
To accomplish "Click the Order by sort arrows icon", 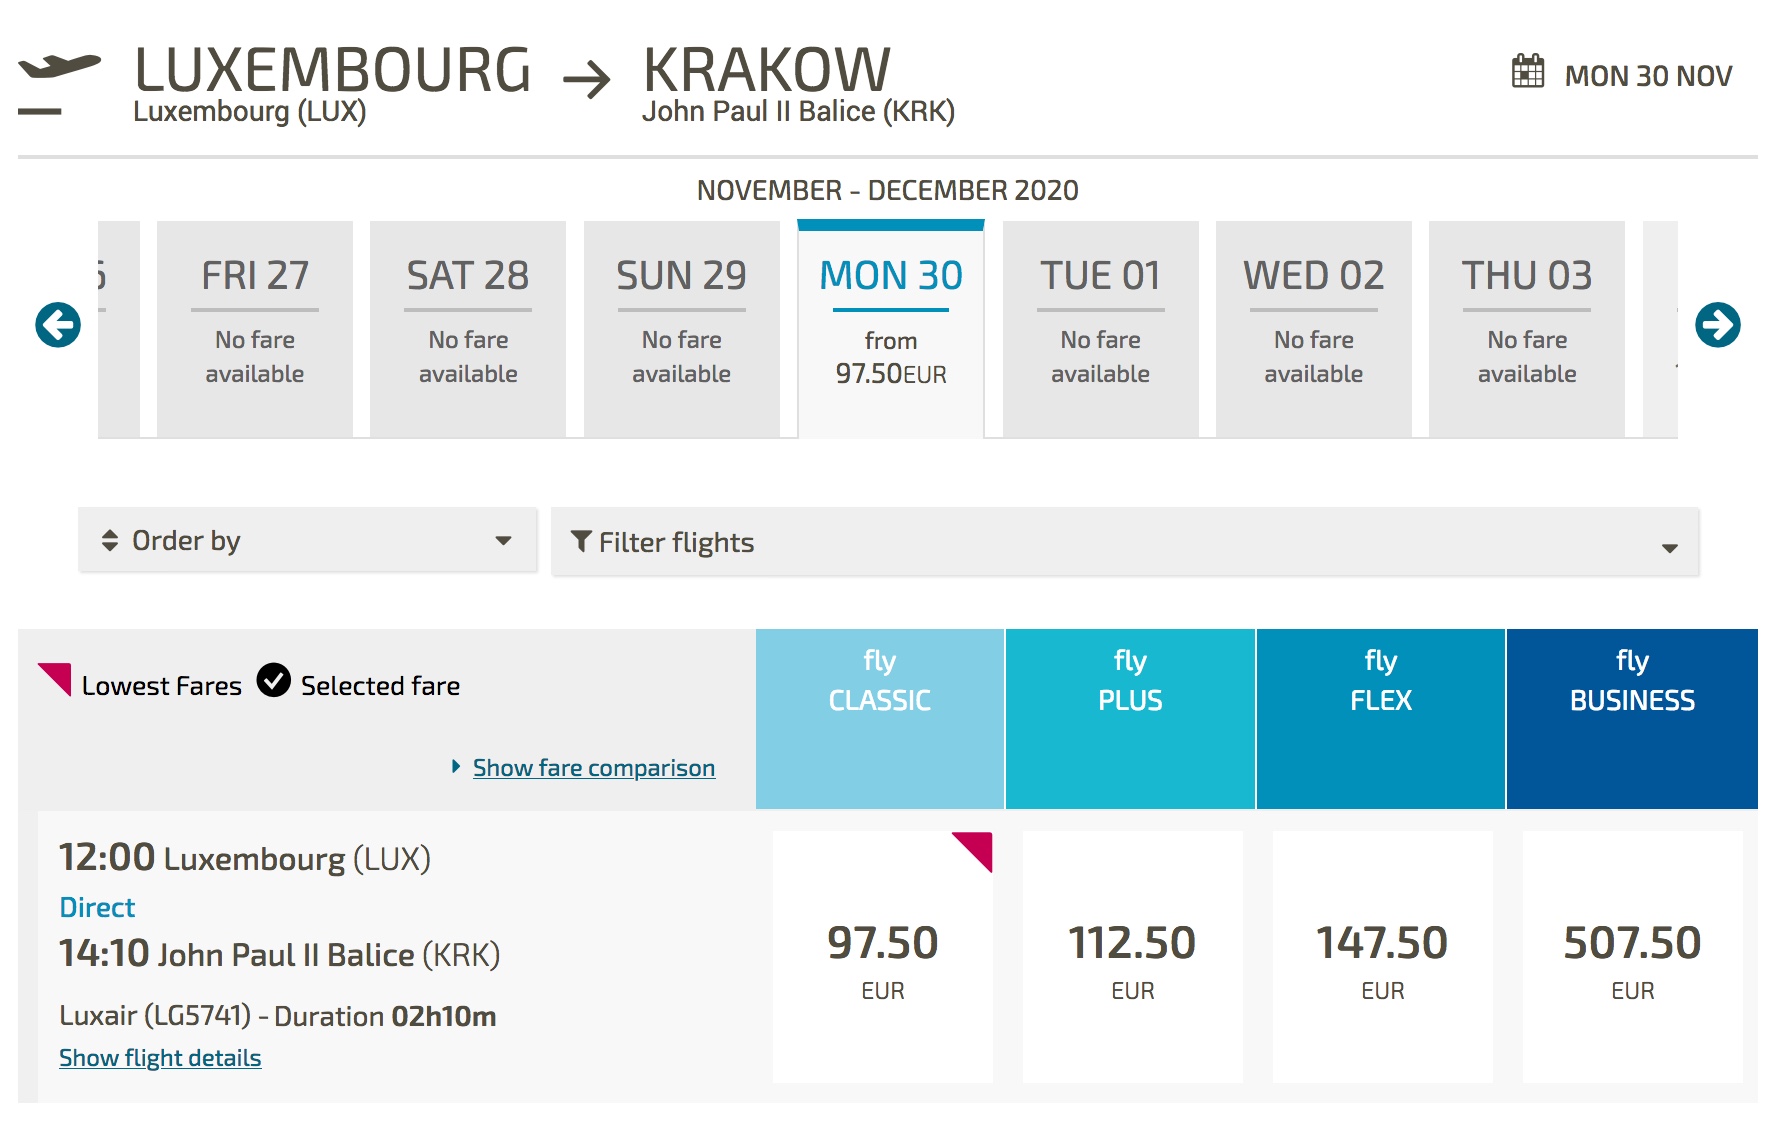I will (x=110, y=540).
